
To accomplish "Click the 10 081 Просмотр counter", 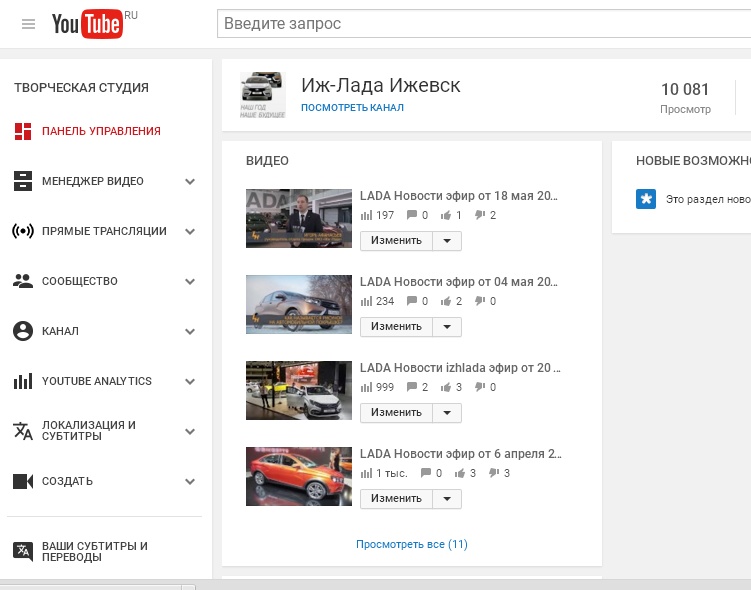I will point(685,98).
